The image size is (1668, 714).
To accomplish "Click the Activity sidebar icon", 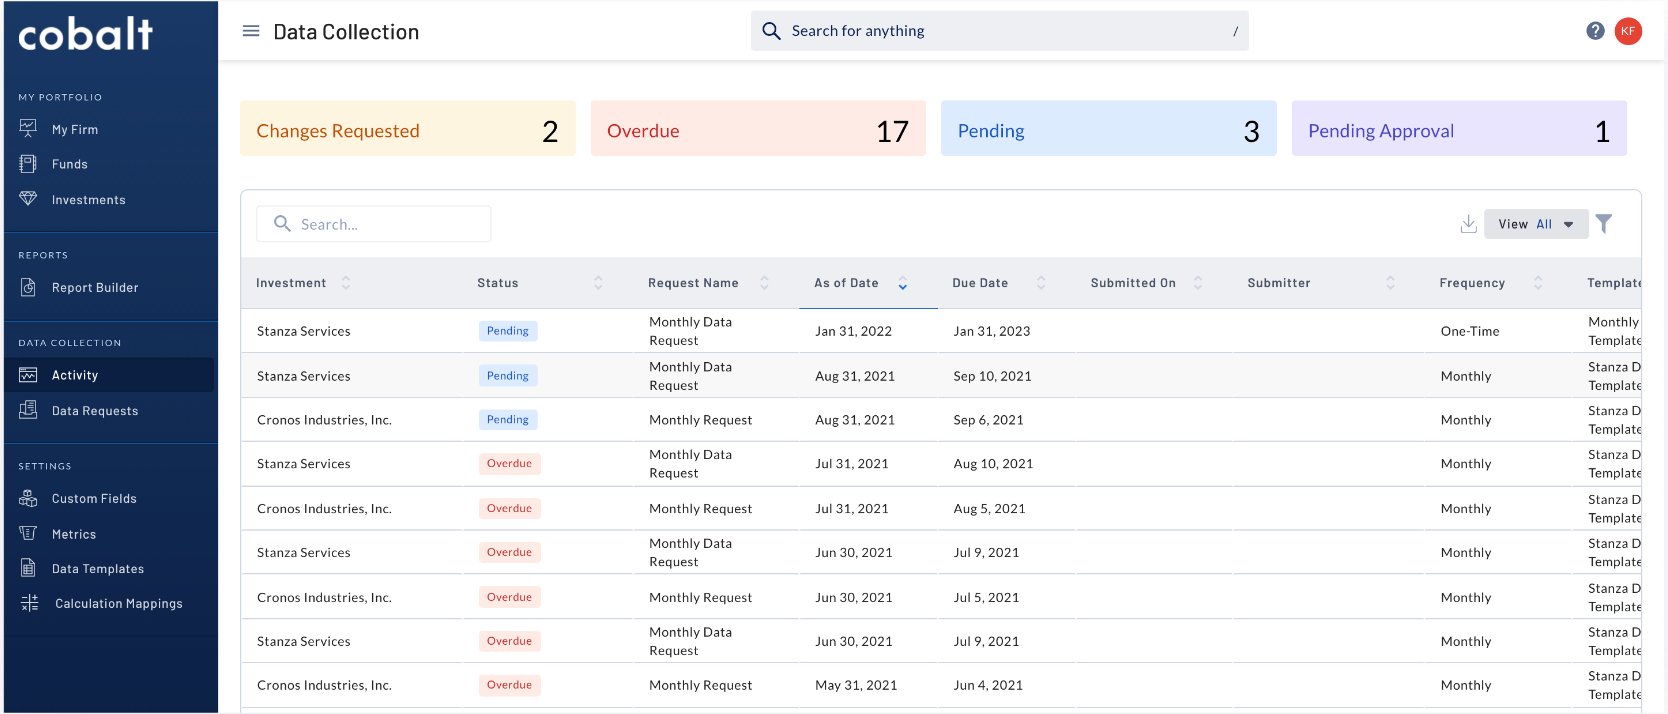I will [28, 375].
